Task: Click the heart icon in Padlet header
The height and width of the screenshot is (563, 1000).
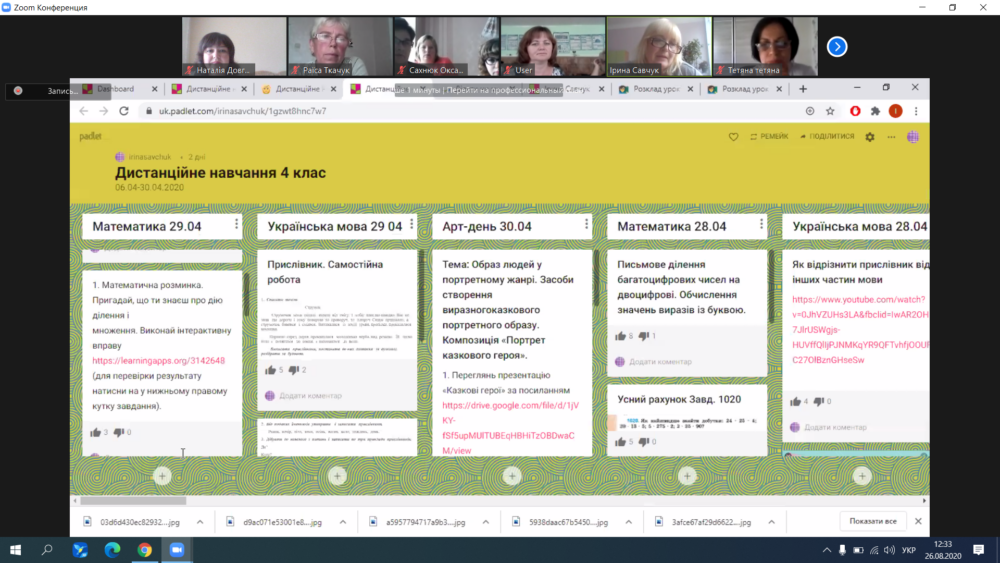Action: tap(733, 137)
